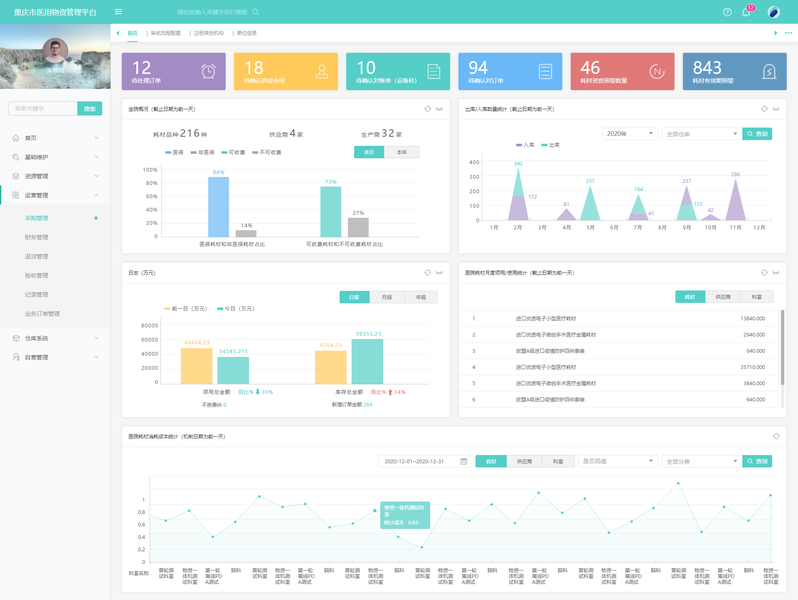Viewport: 798px width, 600px height.
Task: Click the 自营管理 person icon
Action: tap(16, 357)
